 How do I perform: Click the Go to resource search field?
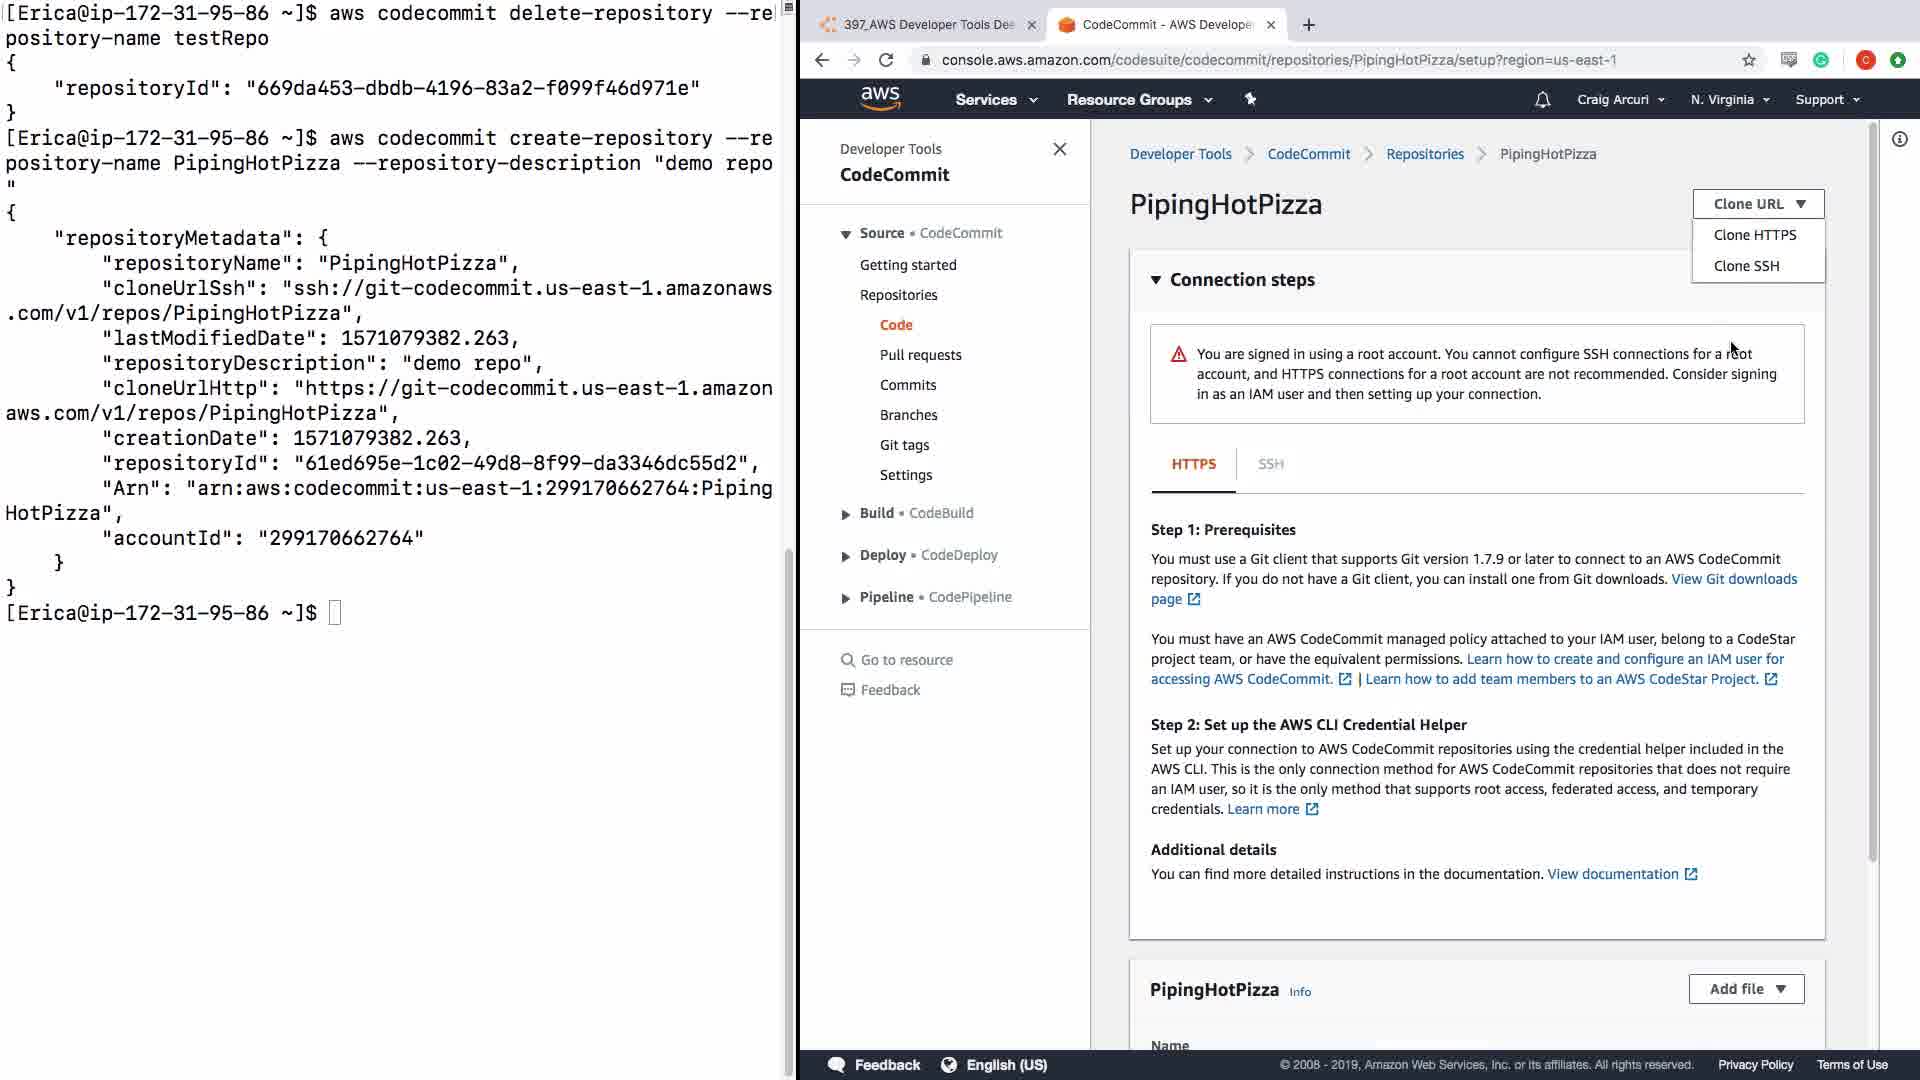[906, 660]
